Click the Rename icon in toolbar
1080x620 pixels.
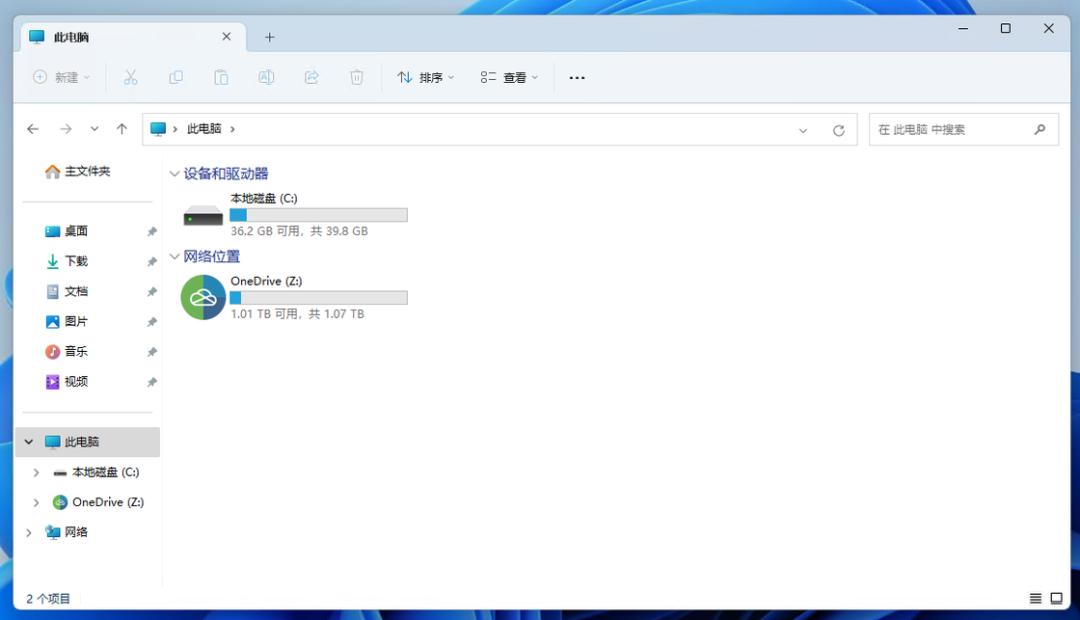click(267, 77)
